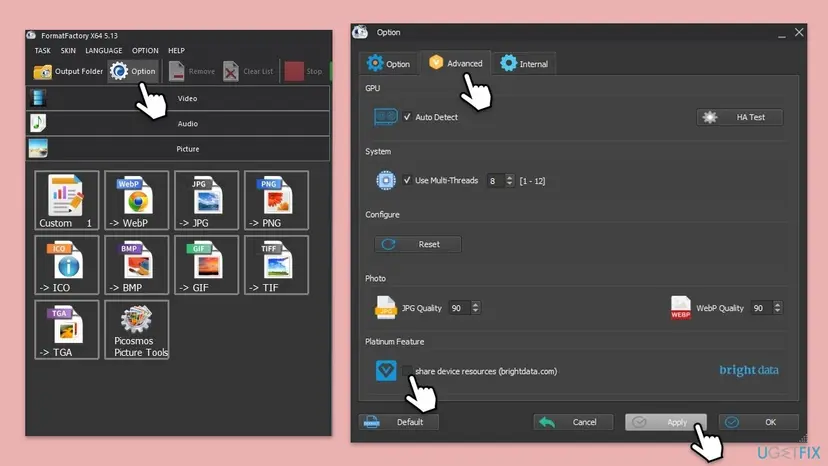Viewport: 828px width, 466px height.
Task: Open the Custom picture conversion tile
Action: point(67,200)
